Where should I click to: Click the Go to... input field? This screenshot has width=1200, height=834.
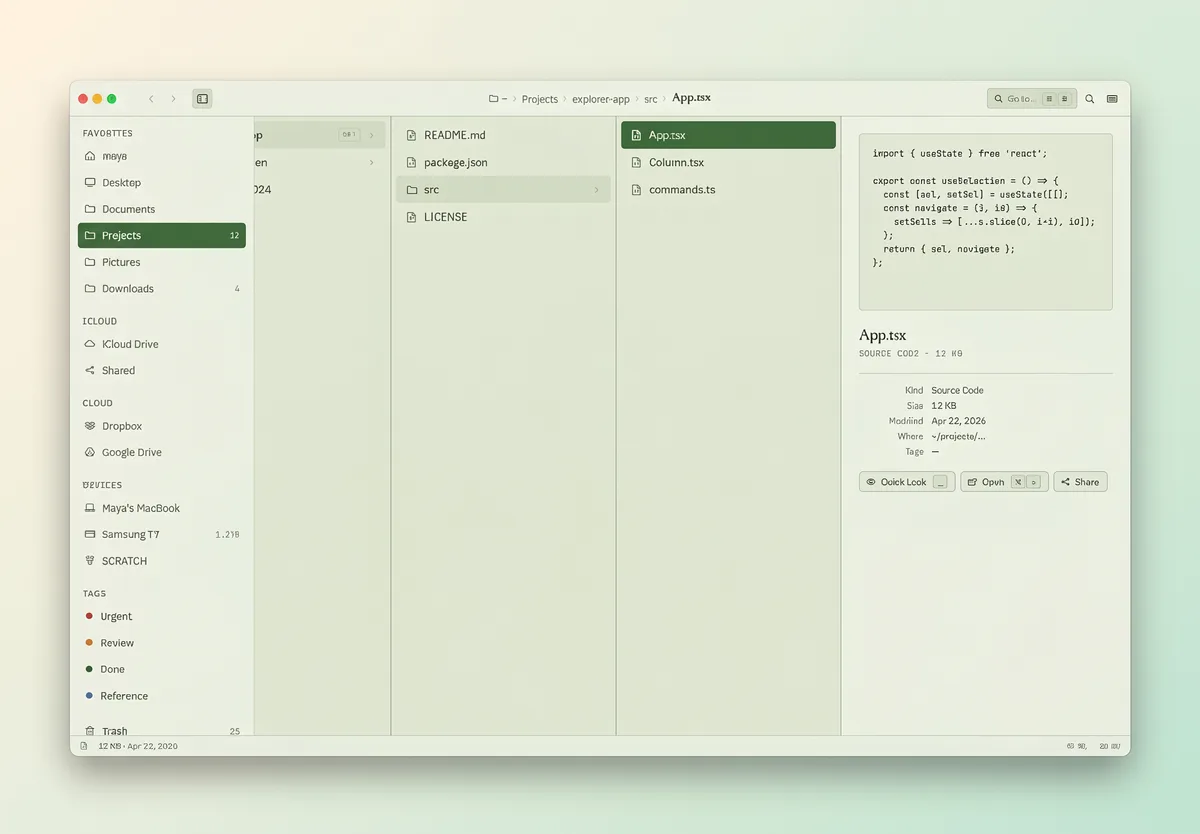(x=1032, y=99)
